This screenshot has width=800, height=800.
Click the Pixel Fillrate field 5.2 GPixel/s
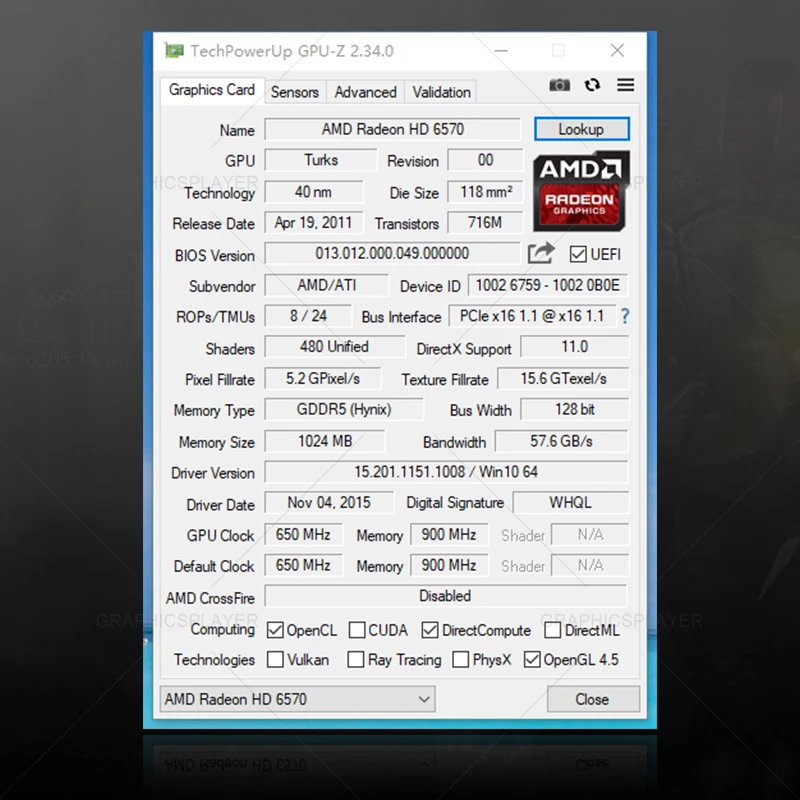(322, 379)
